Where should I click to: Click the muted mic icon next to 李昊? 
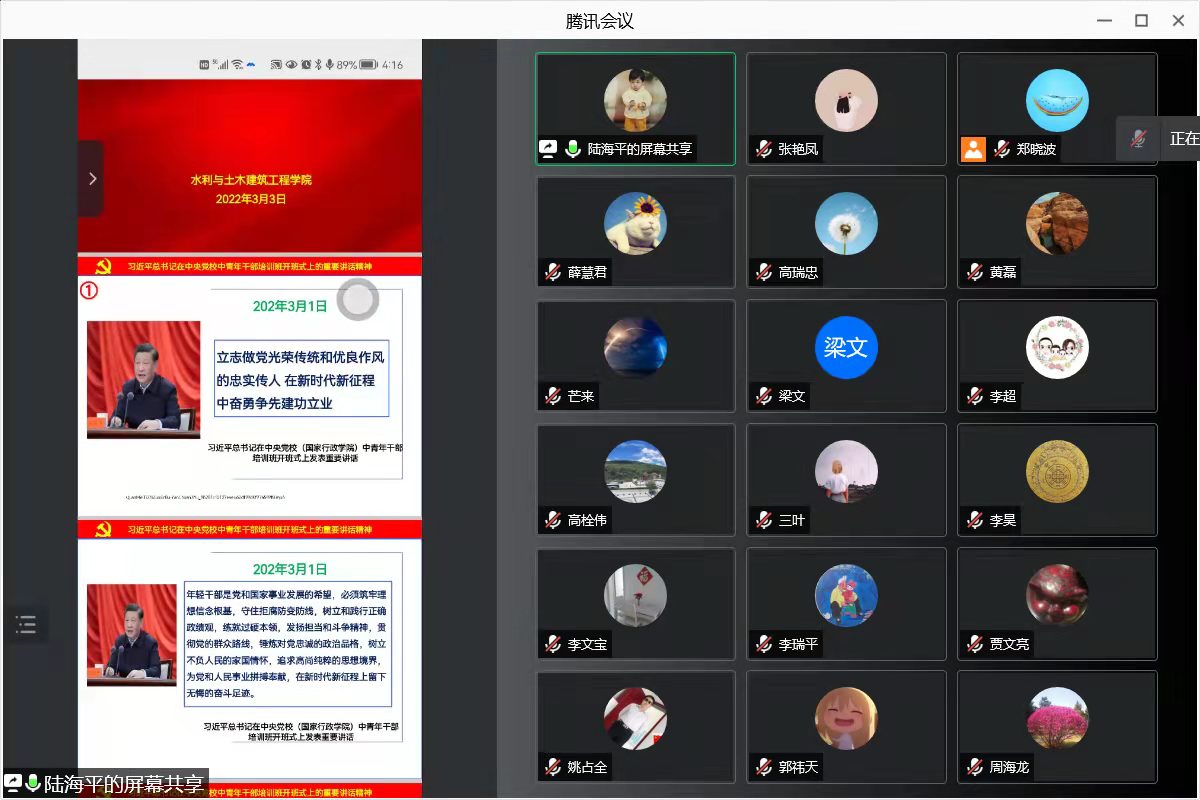(975, 520)
